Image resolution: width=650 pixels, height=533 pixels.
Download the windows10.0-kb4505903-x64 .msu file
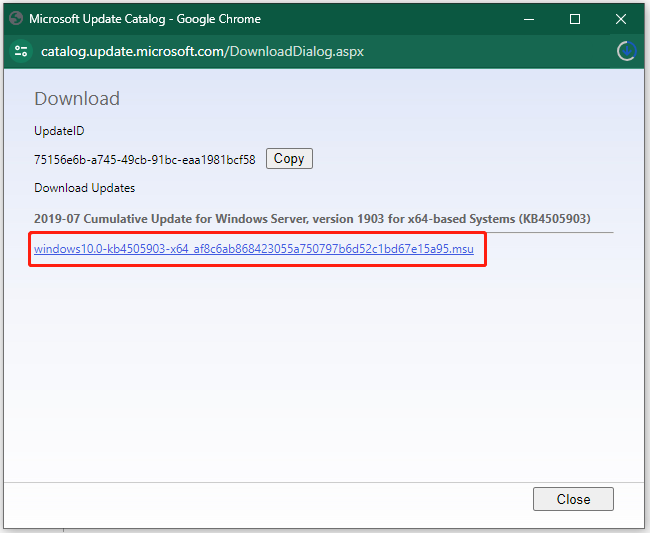[x=254, y=249]
